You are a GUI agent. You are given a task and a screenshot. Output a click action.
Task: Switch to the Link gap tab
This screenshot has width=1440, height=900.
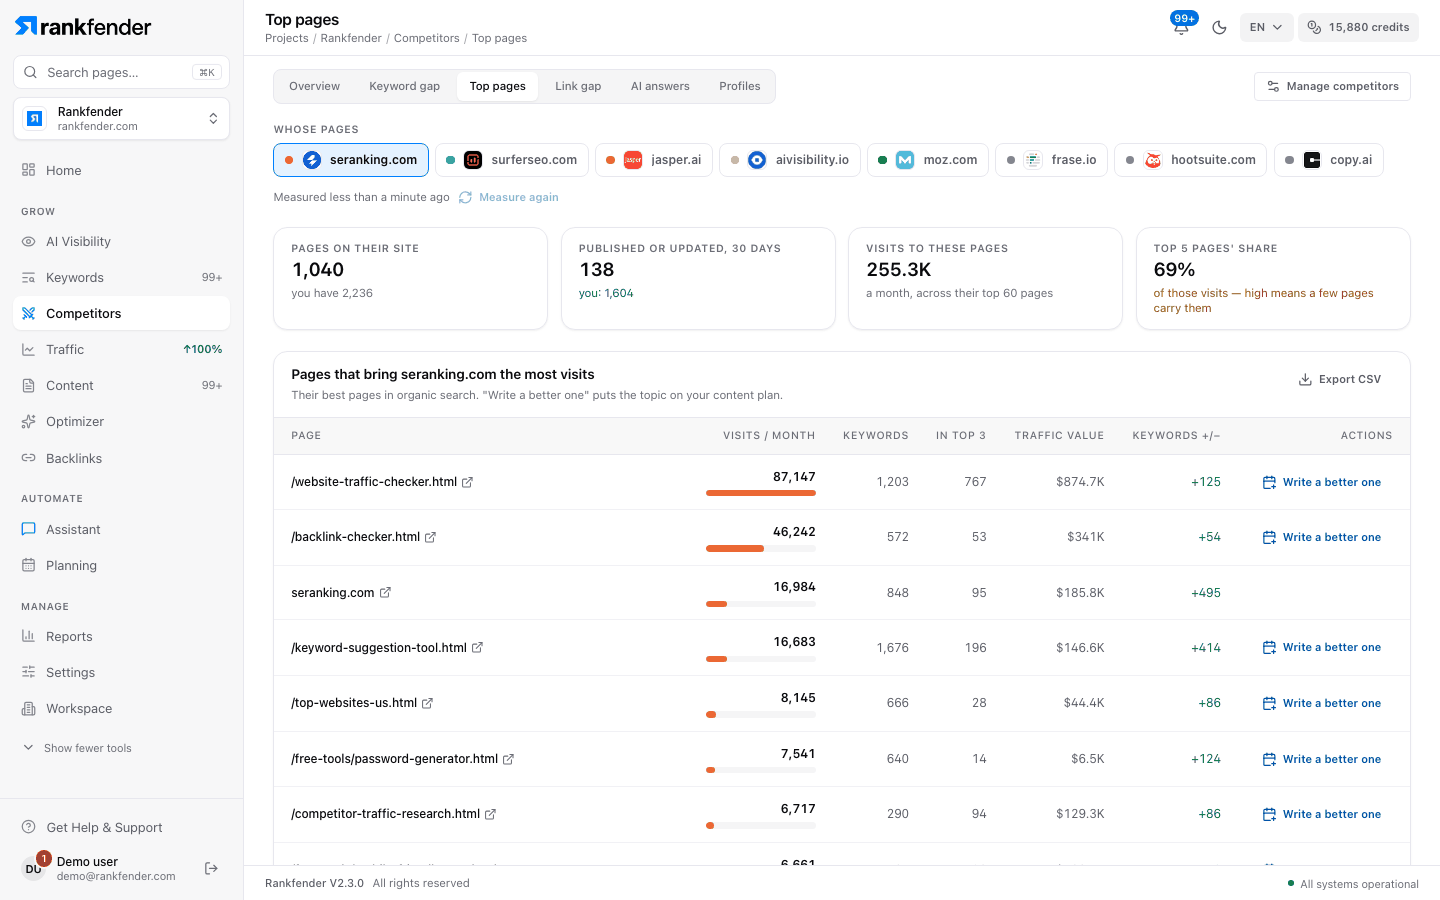(578, 86)
